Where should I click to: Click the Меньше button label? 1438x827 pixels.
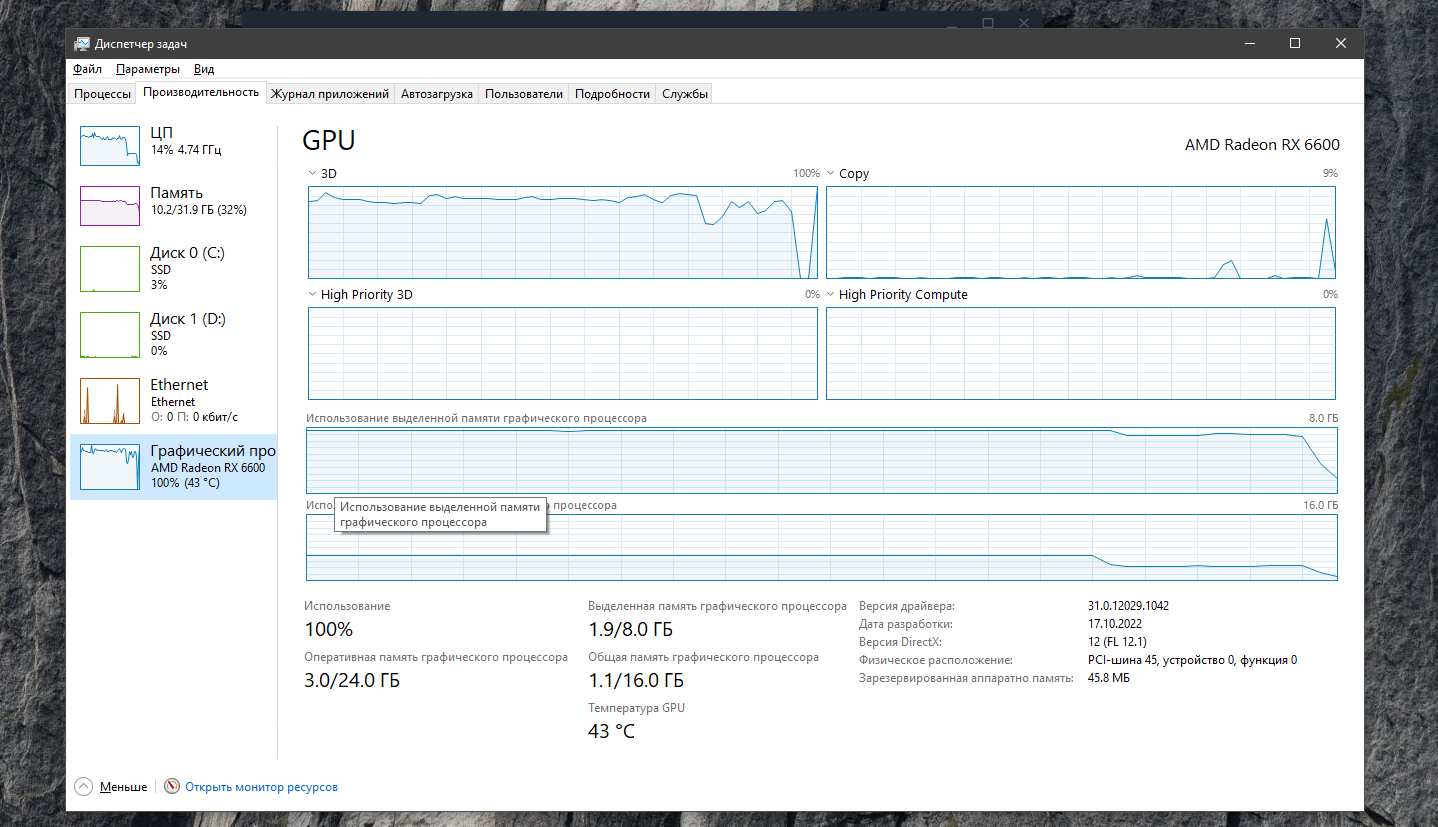pyautogui.click(x=124, y=787)
